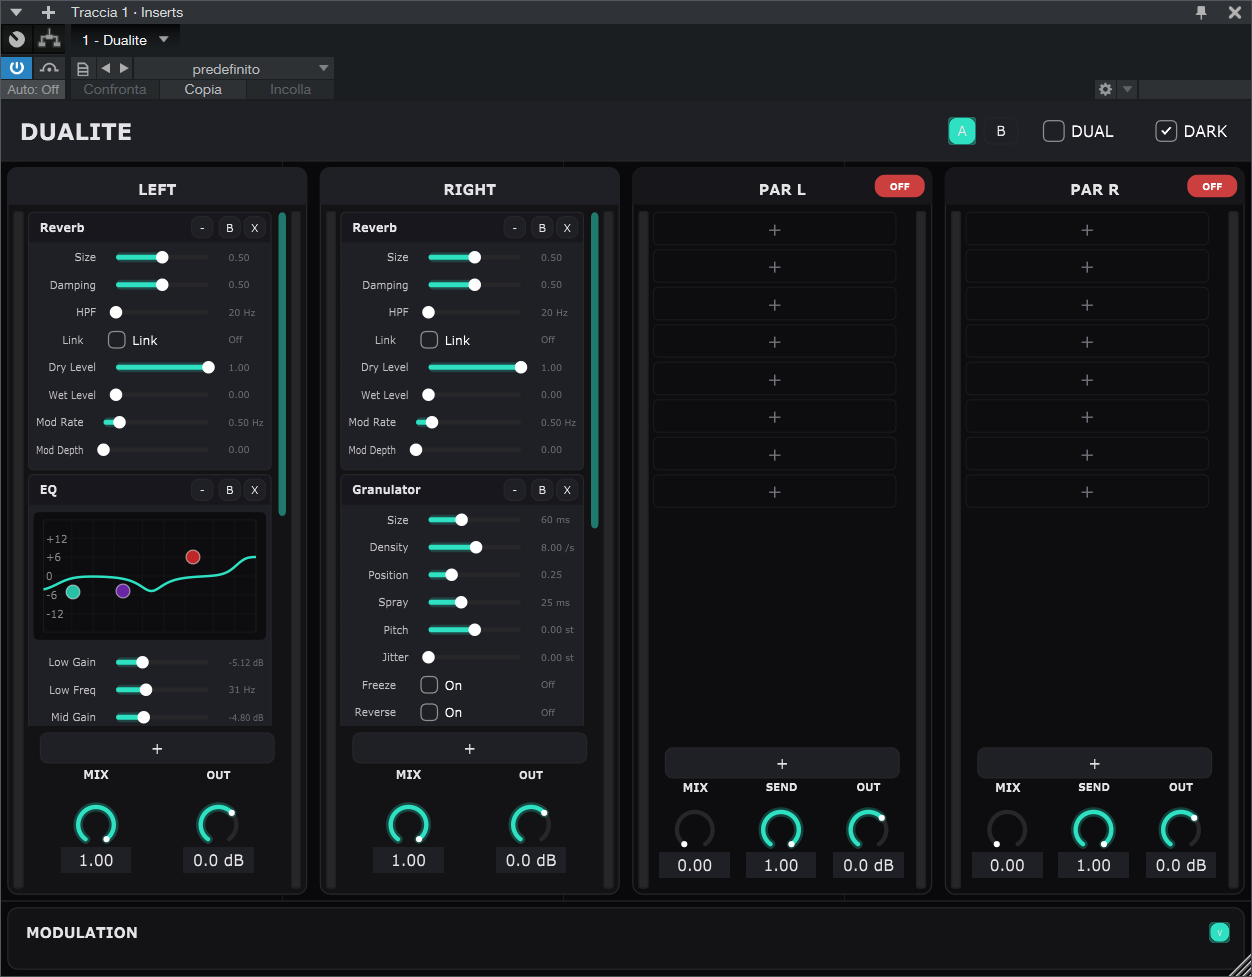The image size is (1252, 977).
Task: Enable the DUAL checkbox
Action: tap(1053, 130)
